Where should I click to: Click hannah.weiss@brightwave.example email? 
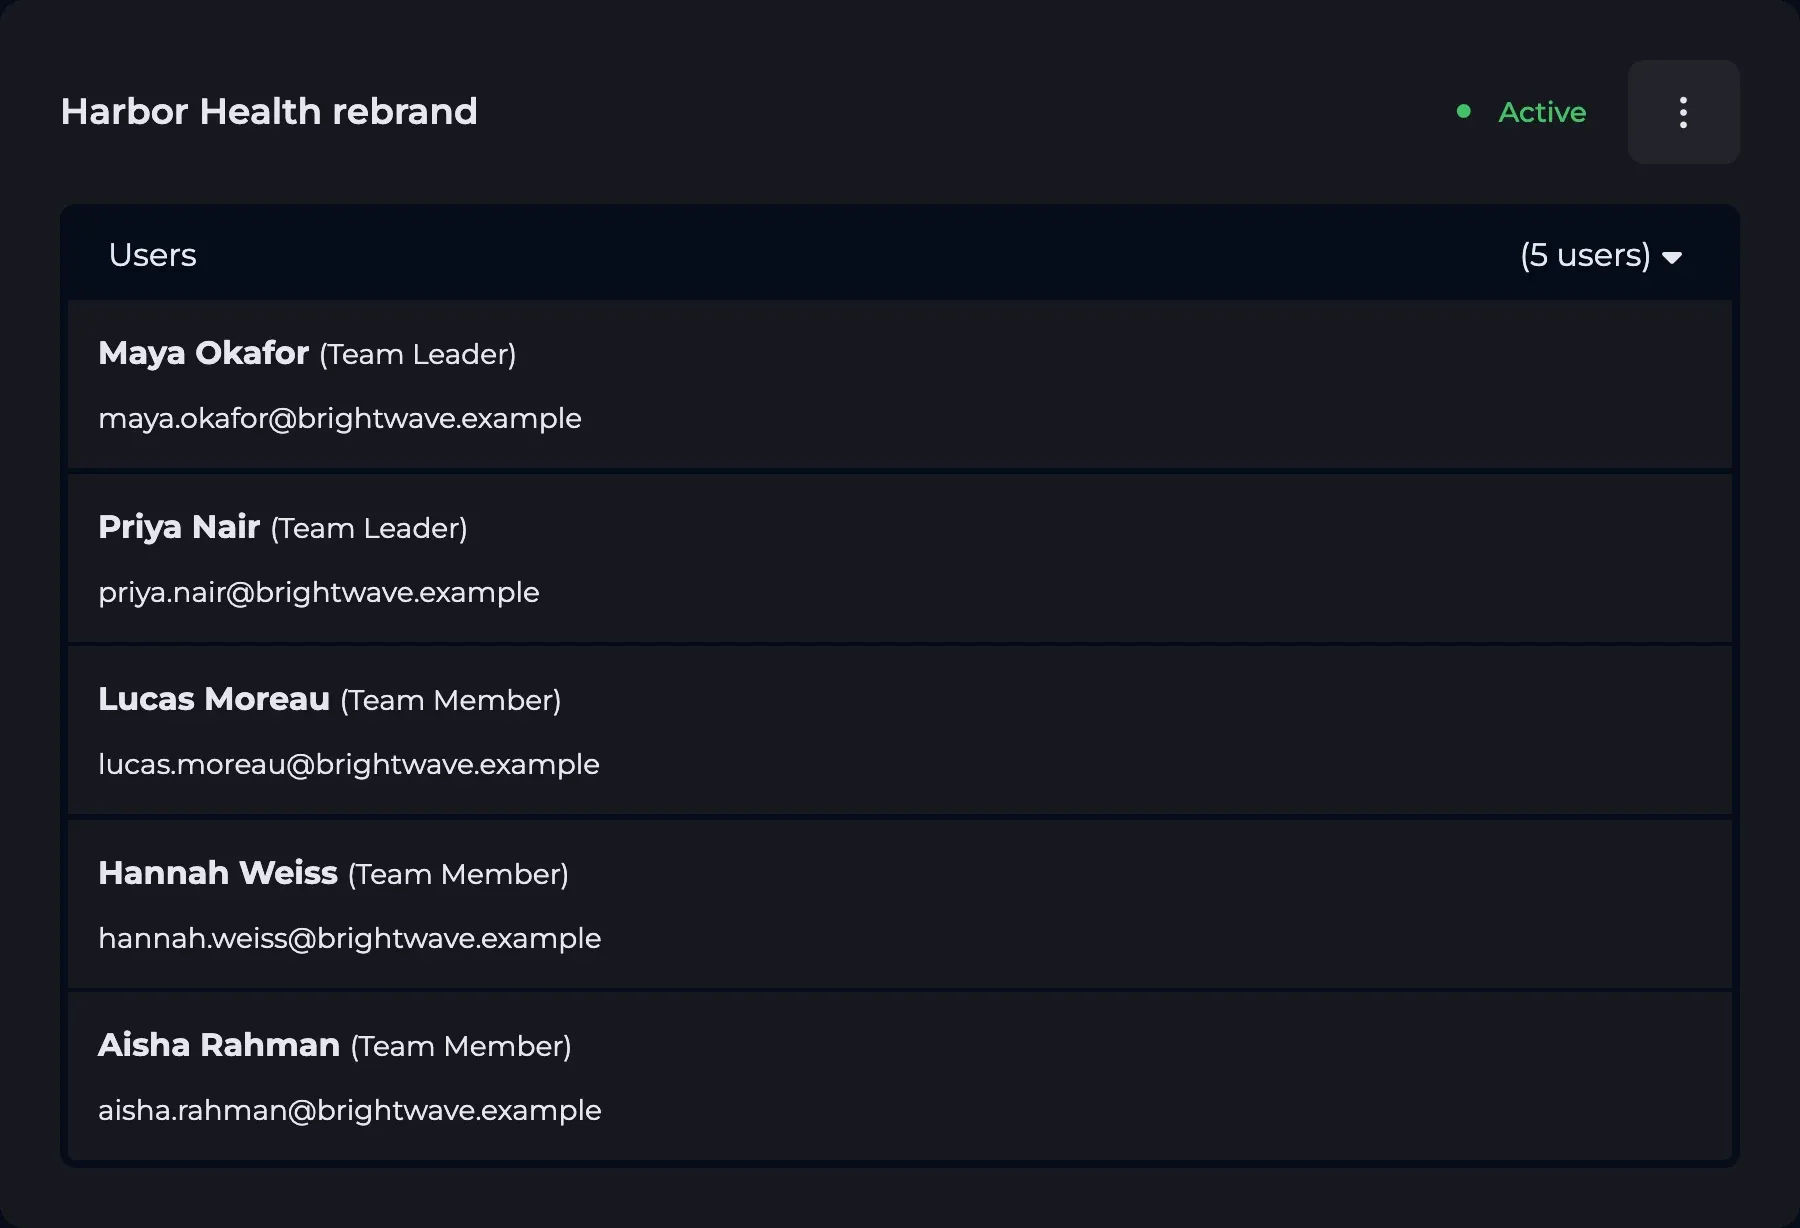[x=350, y=938]
